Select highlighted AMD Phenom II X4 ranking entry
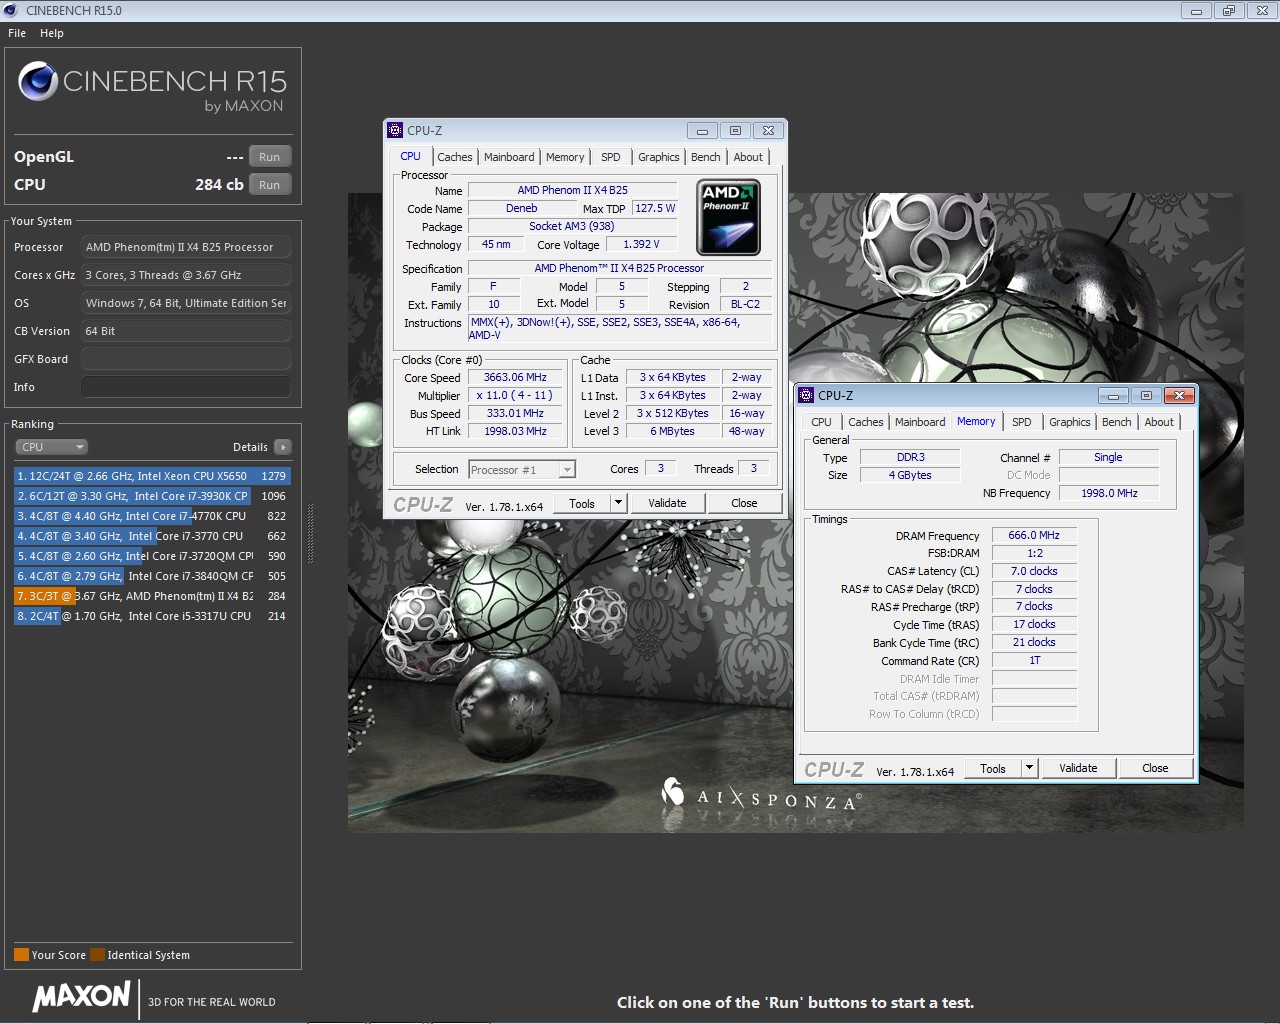 tap(152, 596)
